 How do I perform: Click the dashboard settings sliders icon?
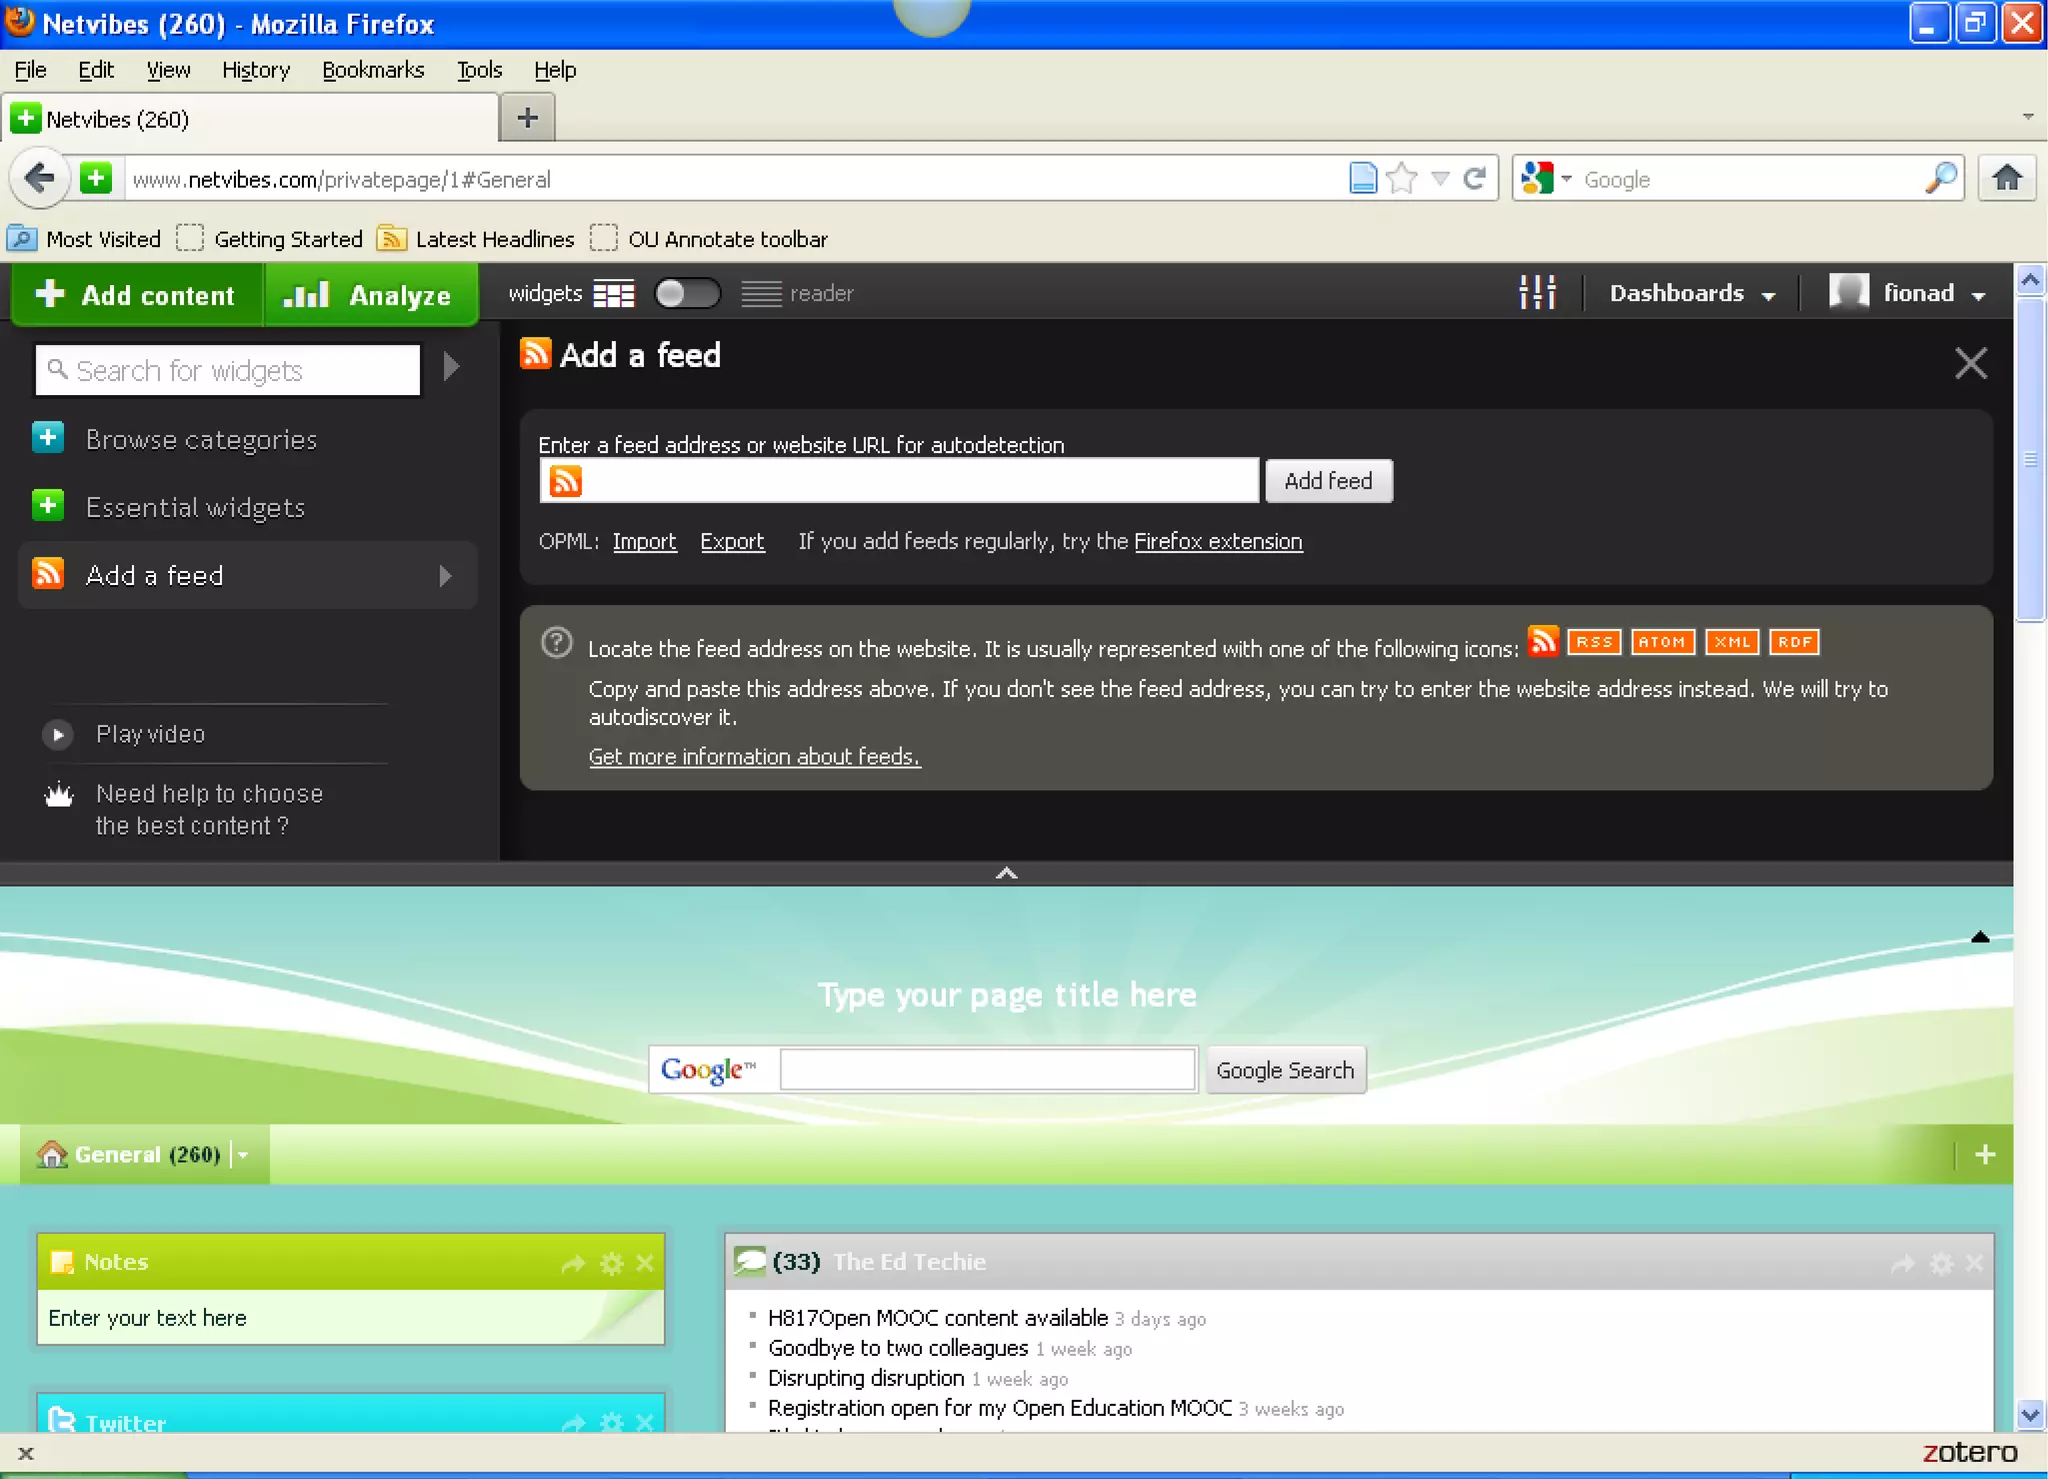(x=1537, y=293)
